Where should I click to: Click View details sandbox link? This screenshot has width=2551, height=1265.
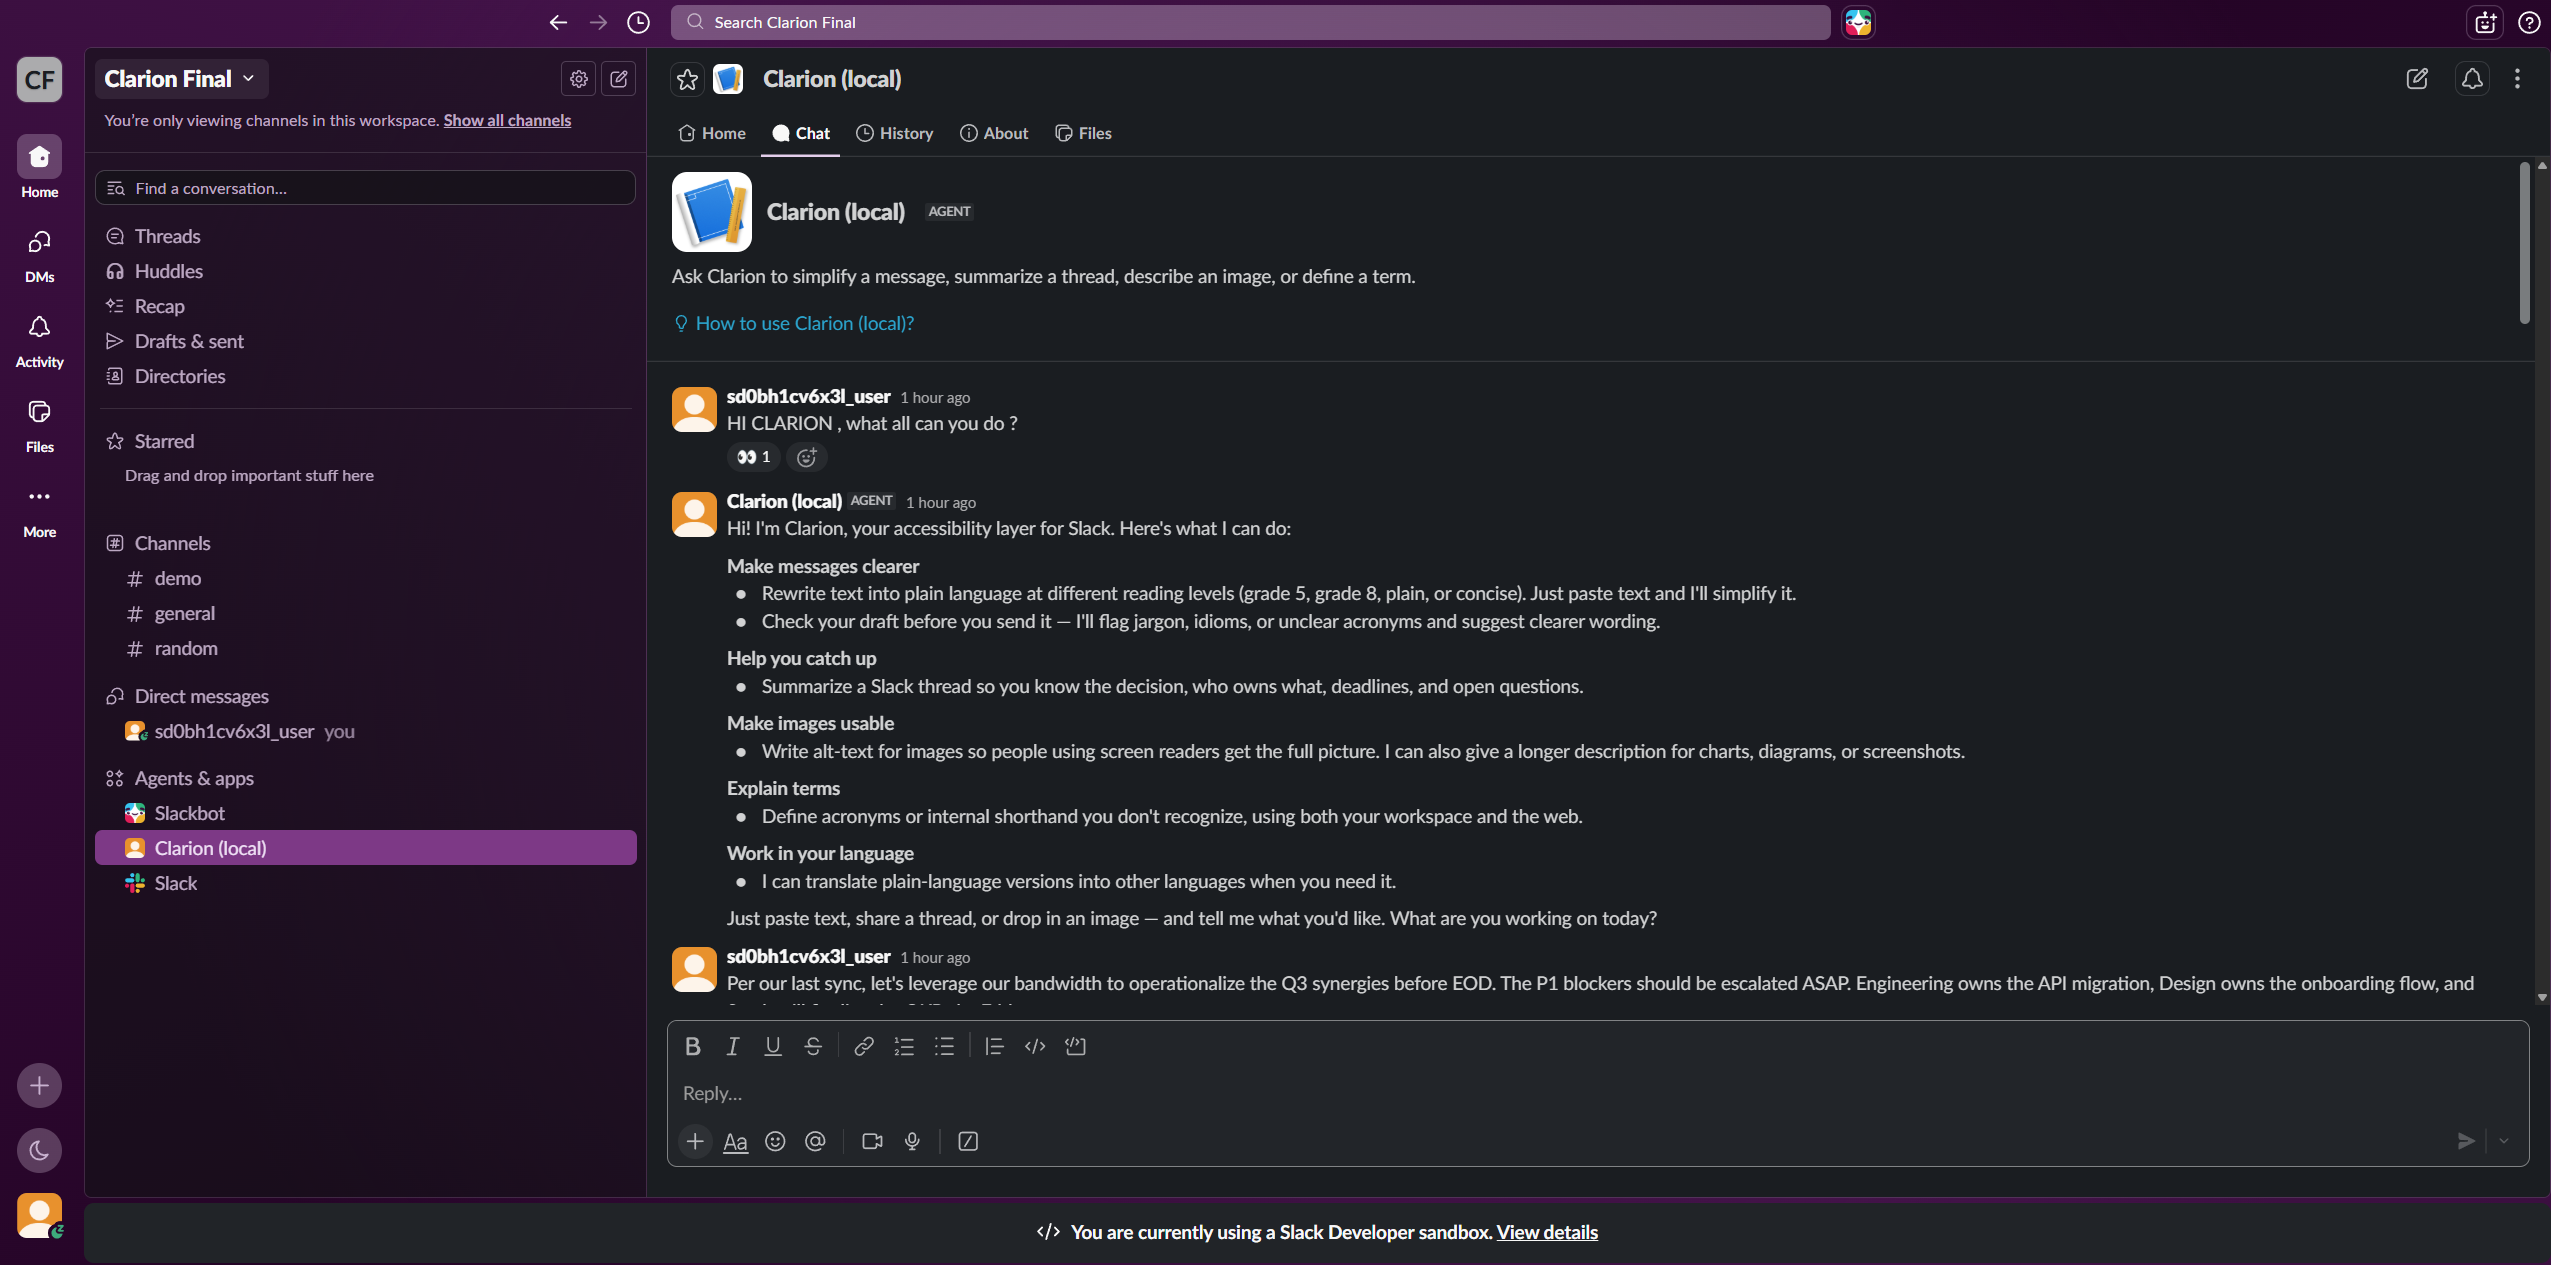click(x=1547, y=1232)
